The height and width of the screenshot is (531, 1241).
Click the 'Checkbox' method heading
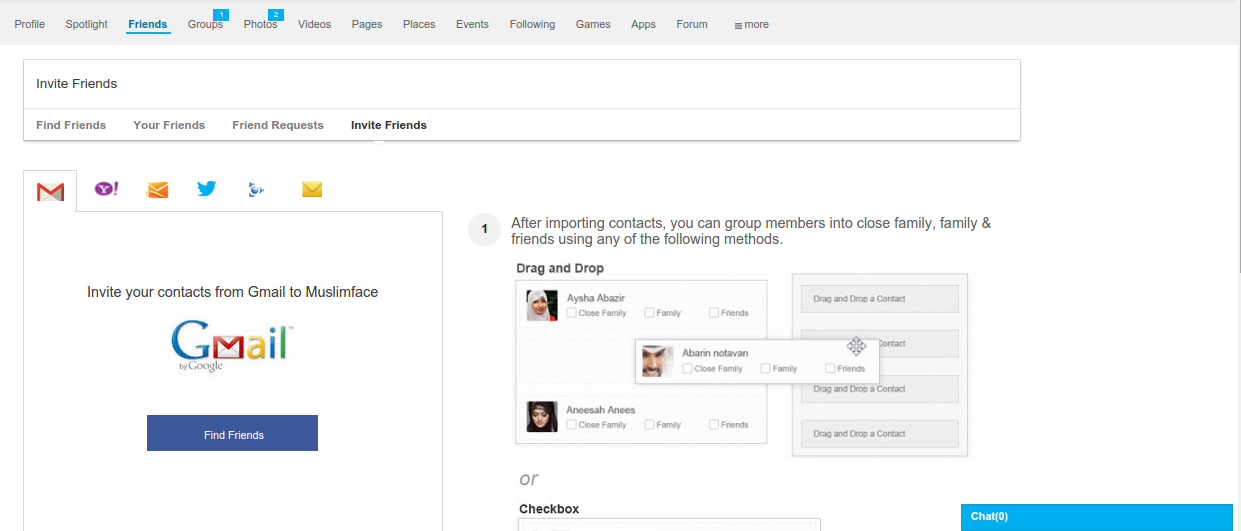(x=549, y=509)
